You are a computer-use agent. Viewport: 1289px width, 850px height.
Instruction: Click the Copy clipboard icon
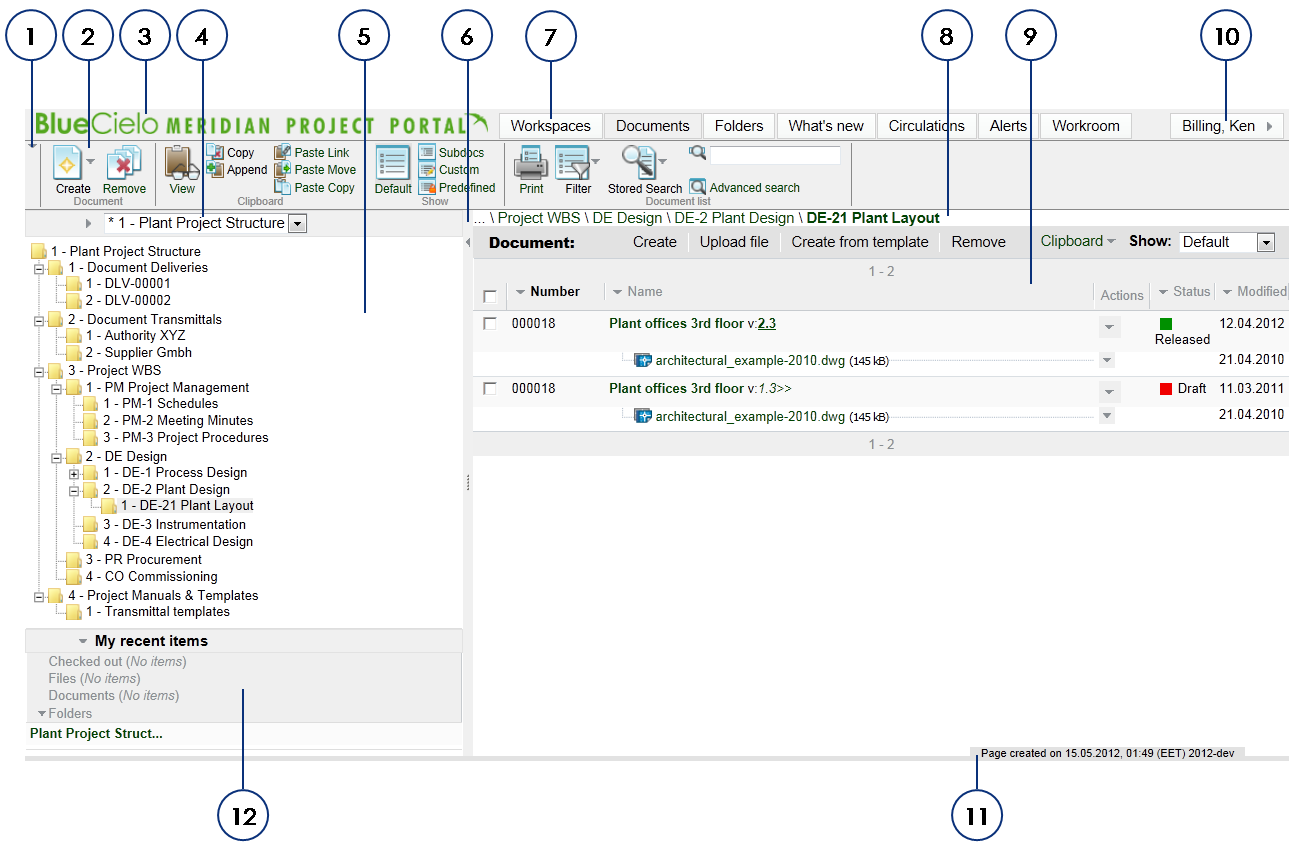[215, 152]
